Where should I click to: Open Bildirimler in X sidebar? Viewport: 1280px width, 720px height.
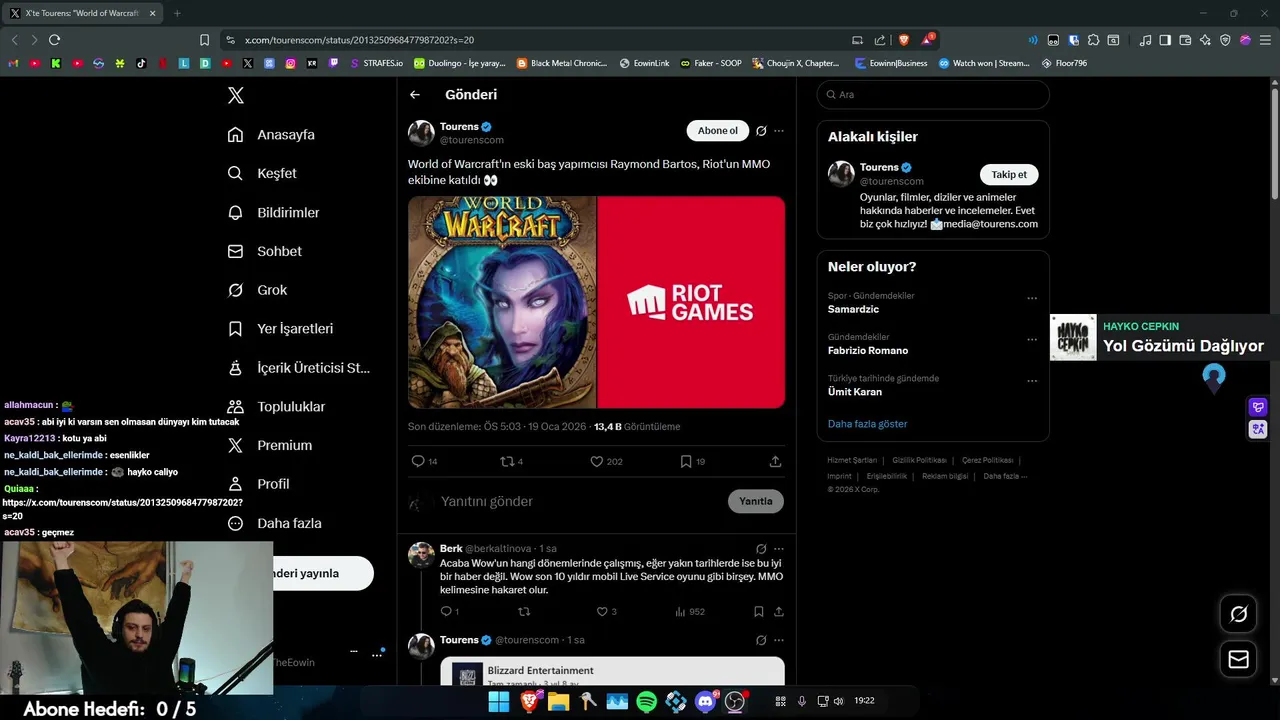(273, 212)
